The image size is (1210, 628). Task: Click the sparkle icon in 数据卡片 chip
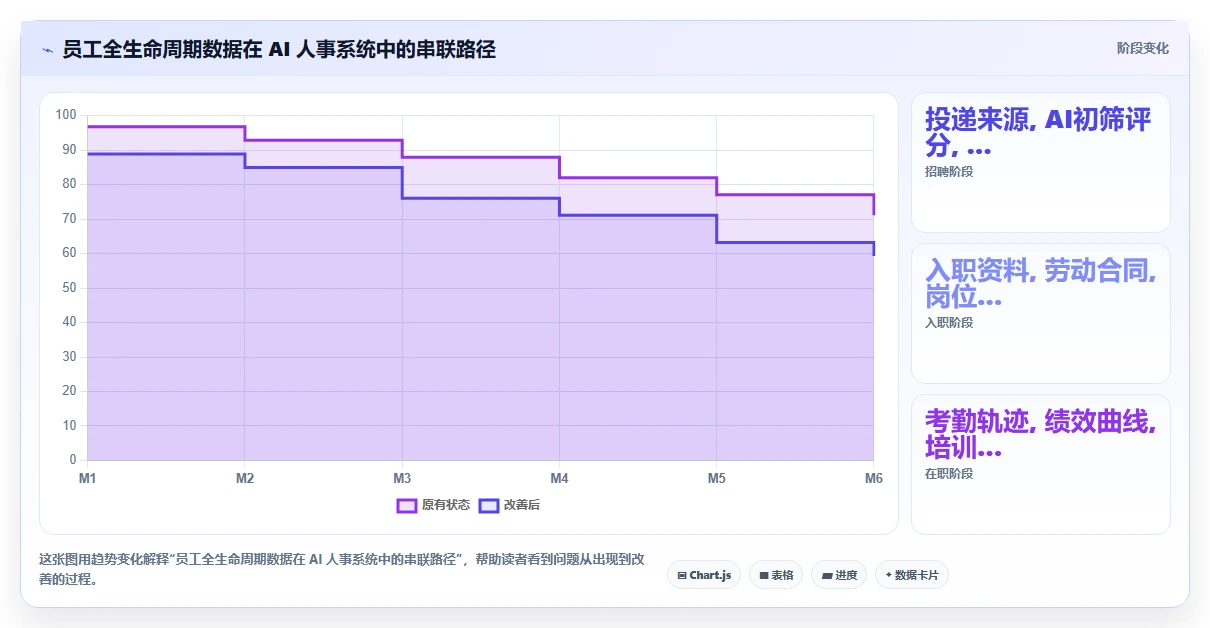[x=888, y=575]
